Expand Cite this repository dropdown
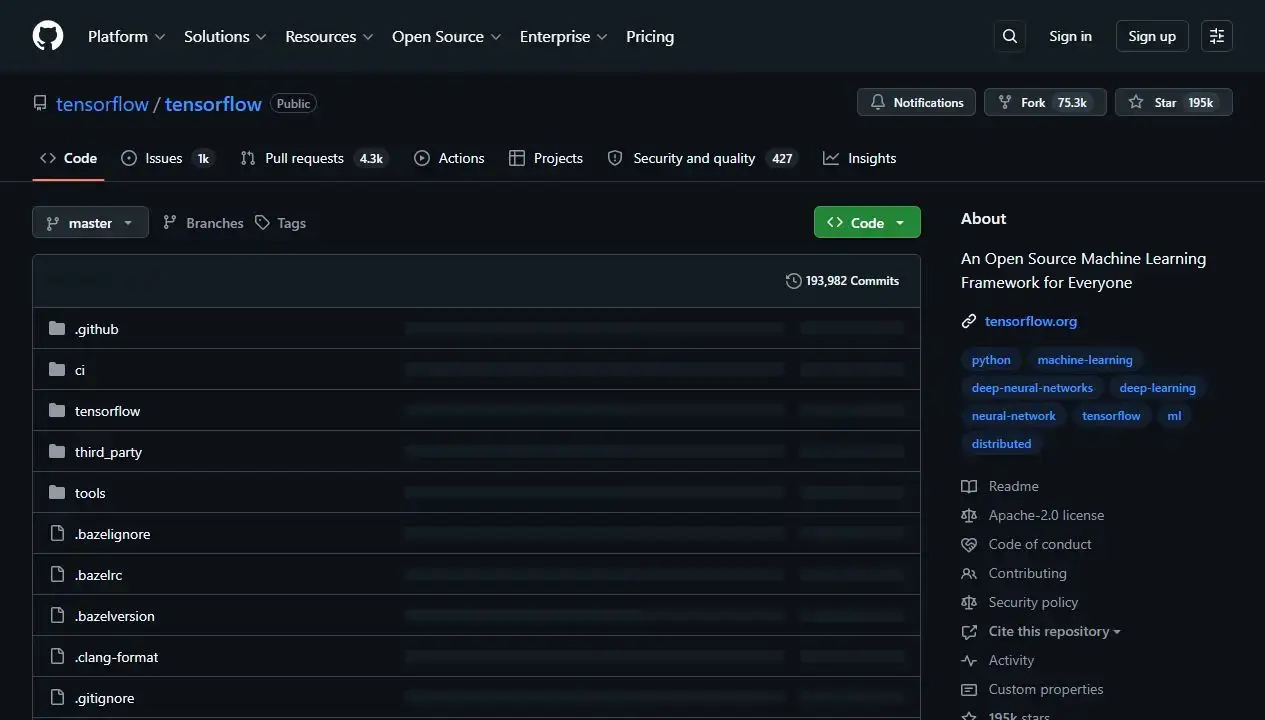The image size is (1265, 720). coord(1054,631)
